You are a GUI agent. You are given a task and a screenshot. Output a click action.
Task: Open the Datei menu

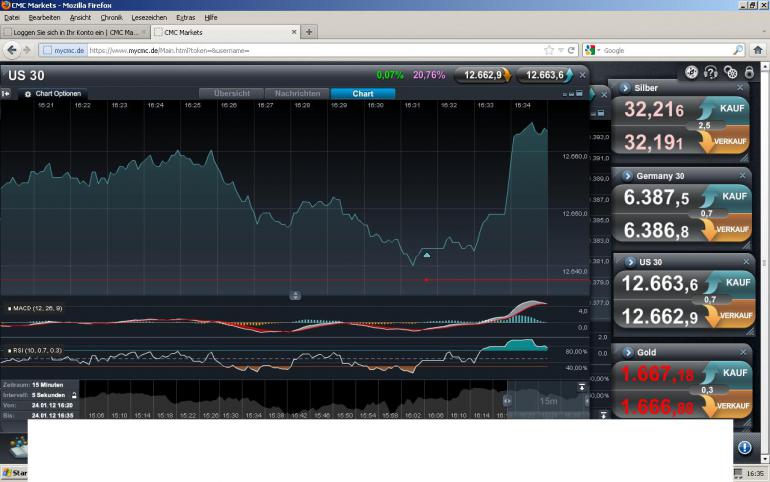tap(12, 18)
